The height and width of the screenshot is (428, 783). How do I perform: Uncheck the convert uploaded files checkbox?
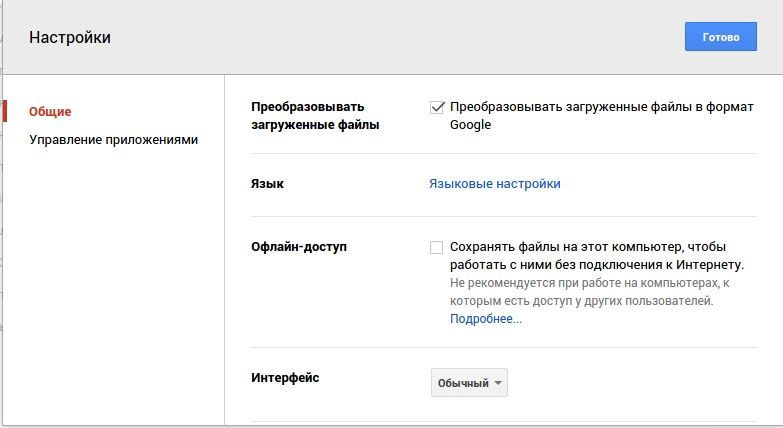[x=437, y=107]
